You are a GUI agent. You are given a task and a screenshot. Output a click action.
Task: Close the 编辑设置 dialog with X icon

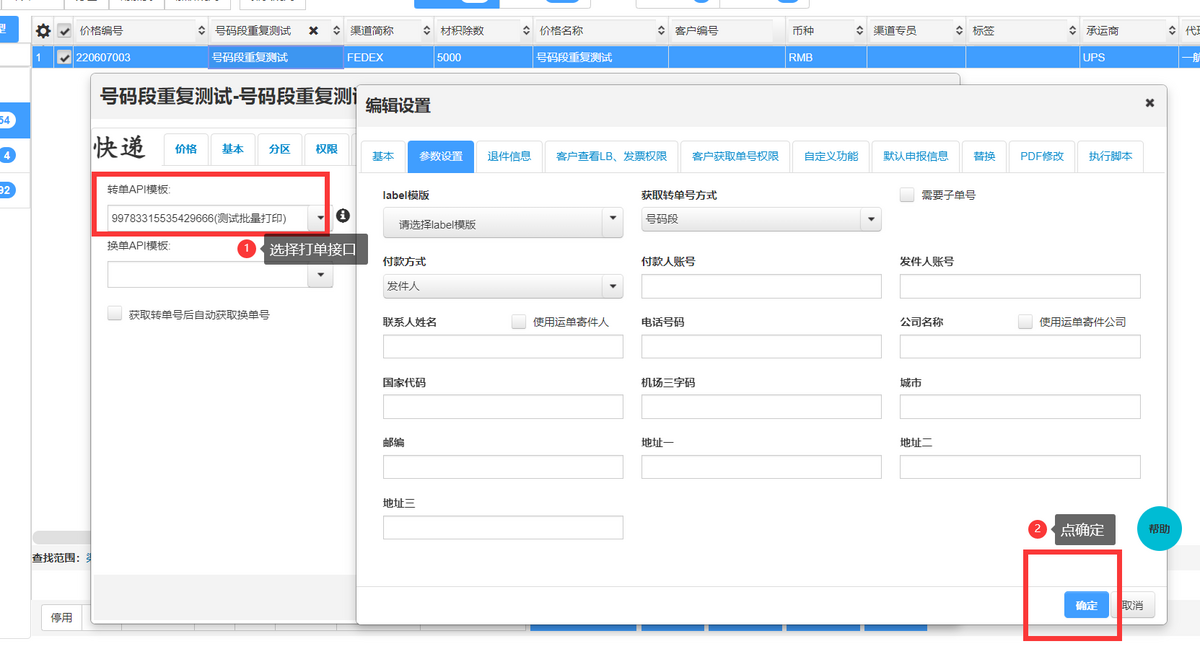click(1149, 103)
